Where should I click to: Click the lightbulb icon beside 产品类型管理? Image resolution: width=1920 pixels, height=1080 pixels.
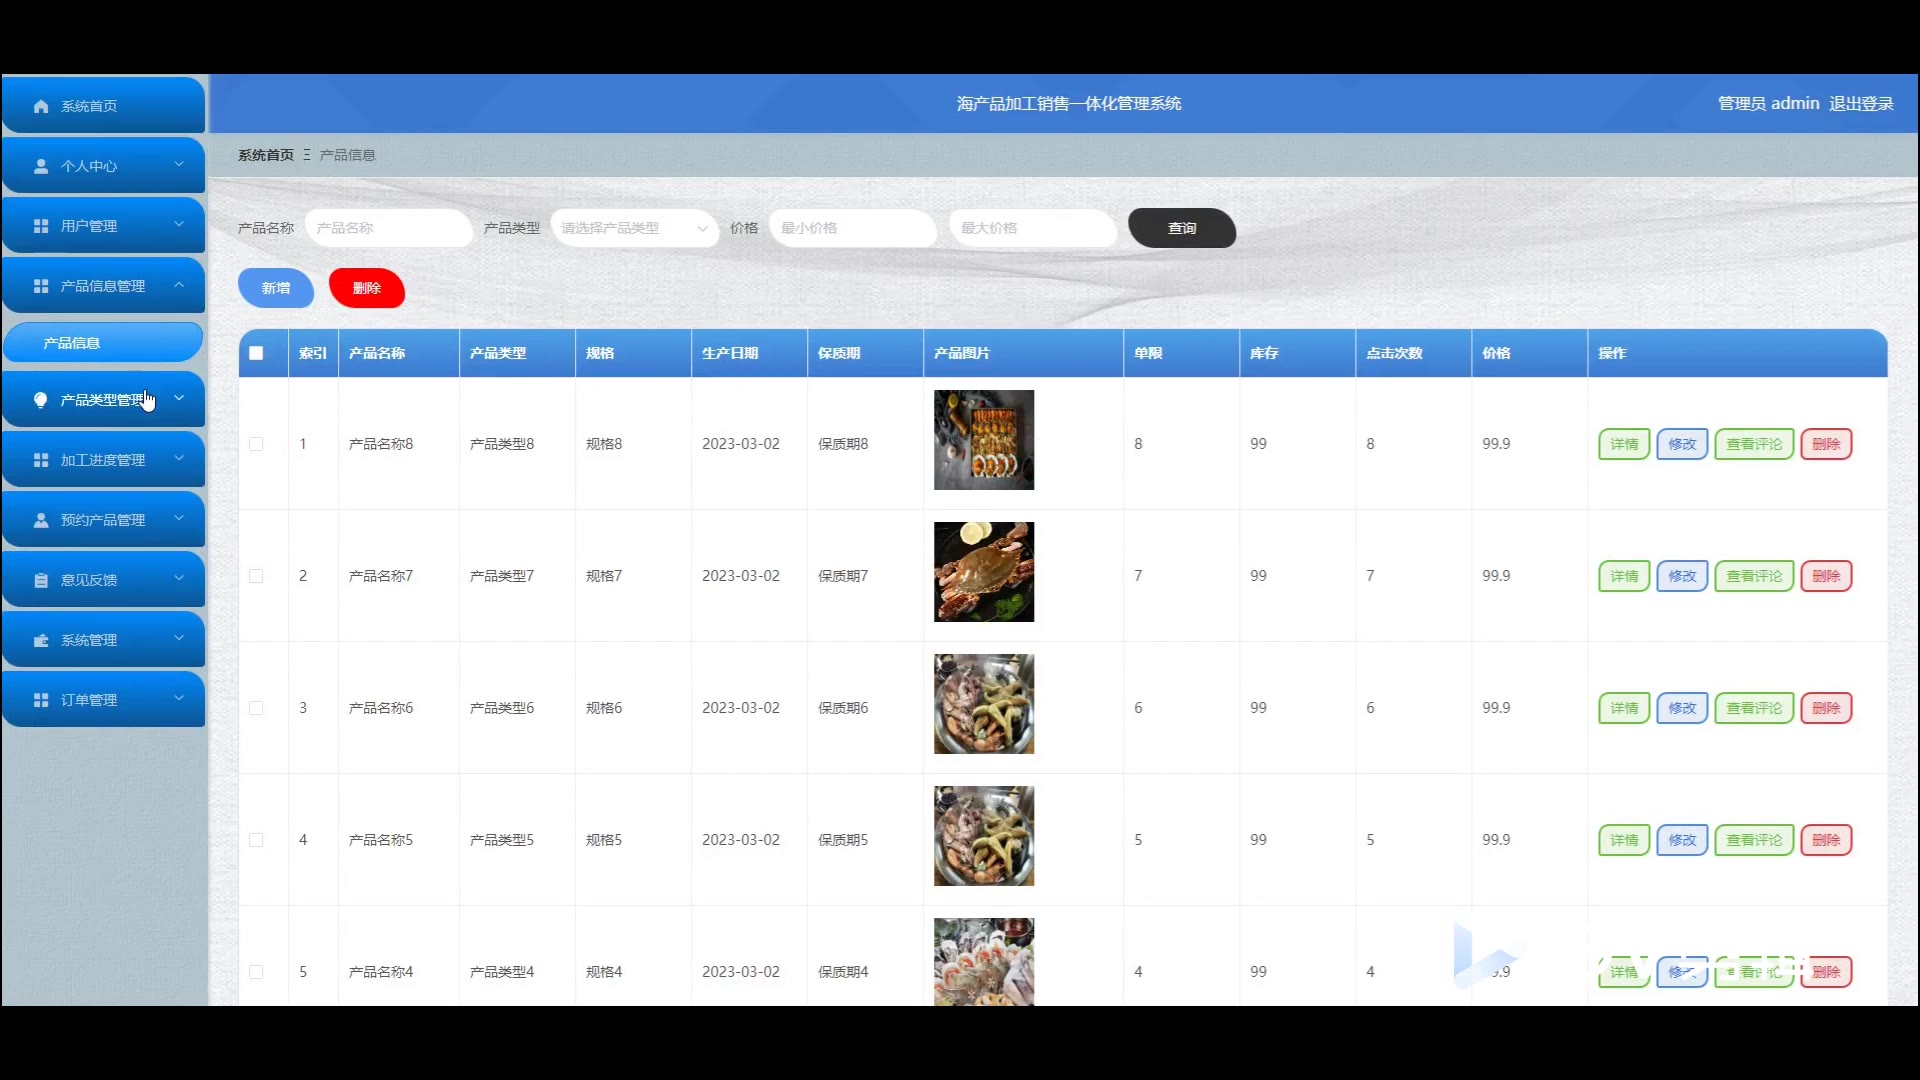click(x=41, y=400)
